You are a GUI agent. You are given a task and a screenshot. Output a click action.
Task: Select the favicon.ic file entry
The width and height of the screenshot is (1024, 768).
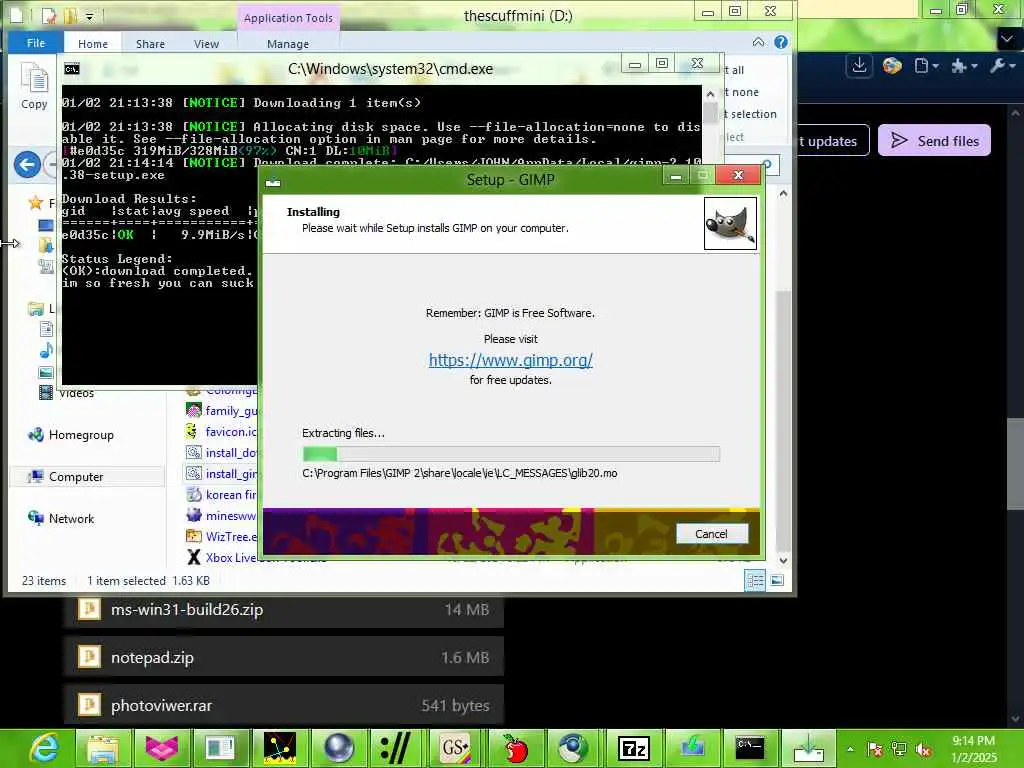coord(222,432)
